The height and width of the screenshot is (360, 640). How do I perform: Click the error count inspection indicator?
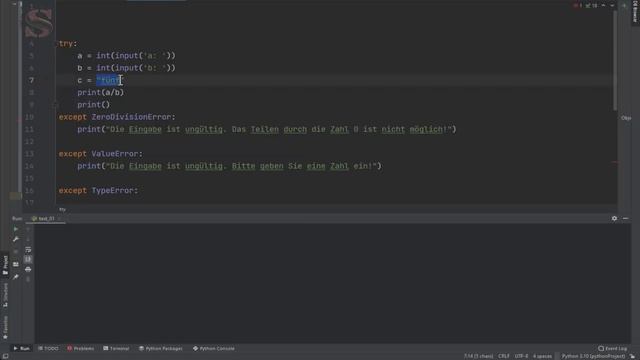(x=578, y=6)
